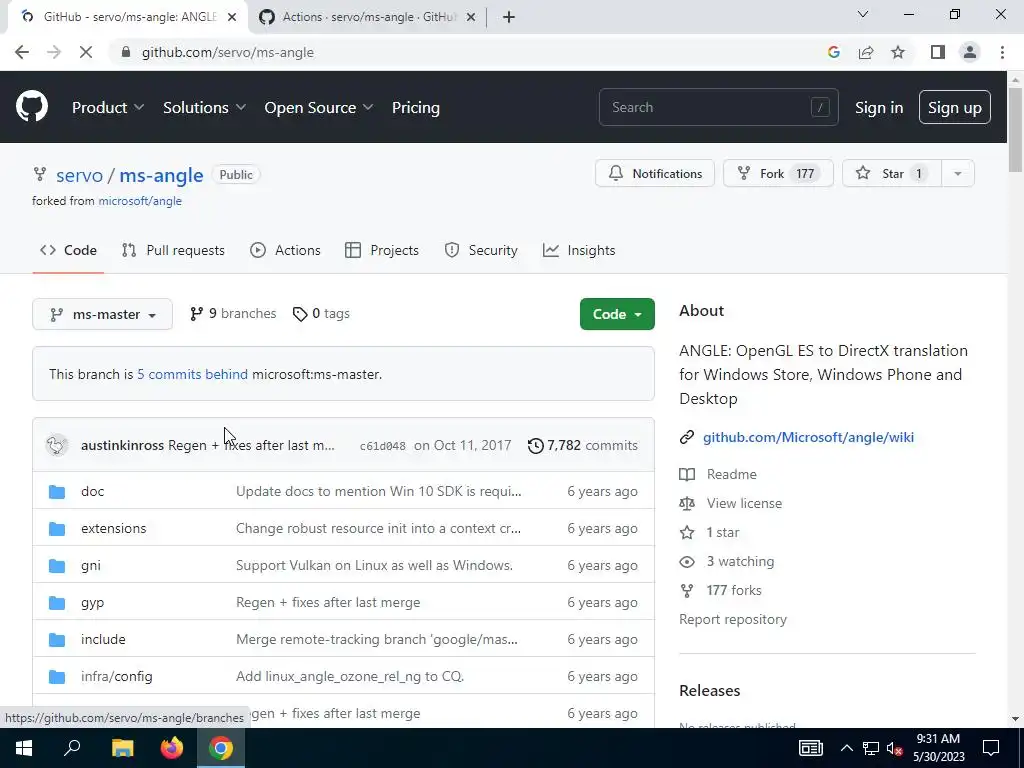Open github.com/Microsoft/angle/wiki link
This screenshot has width=1024, height=768.
tap(808, 438)
